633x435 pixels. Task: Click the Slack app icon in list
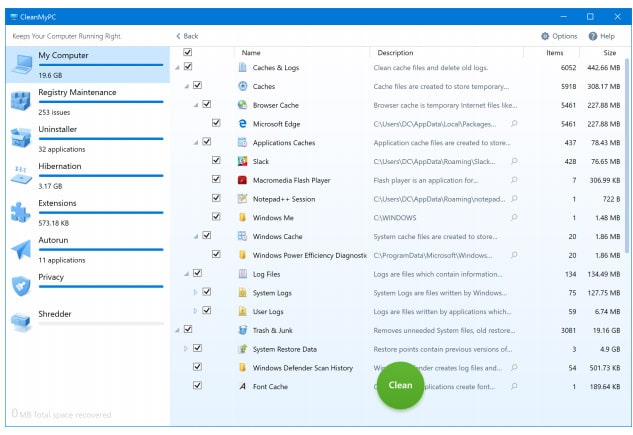point(243,161)
